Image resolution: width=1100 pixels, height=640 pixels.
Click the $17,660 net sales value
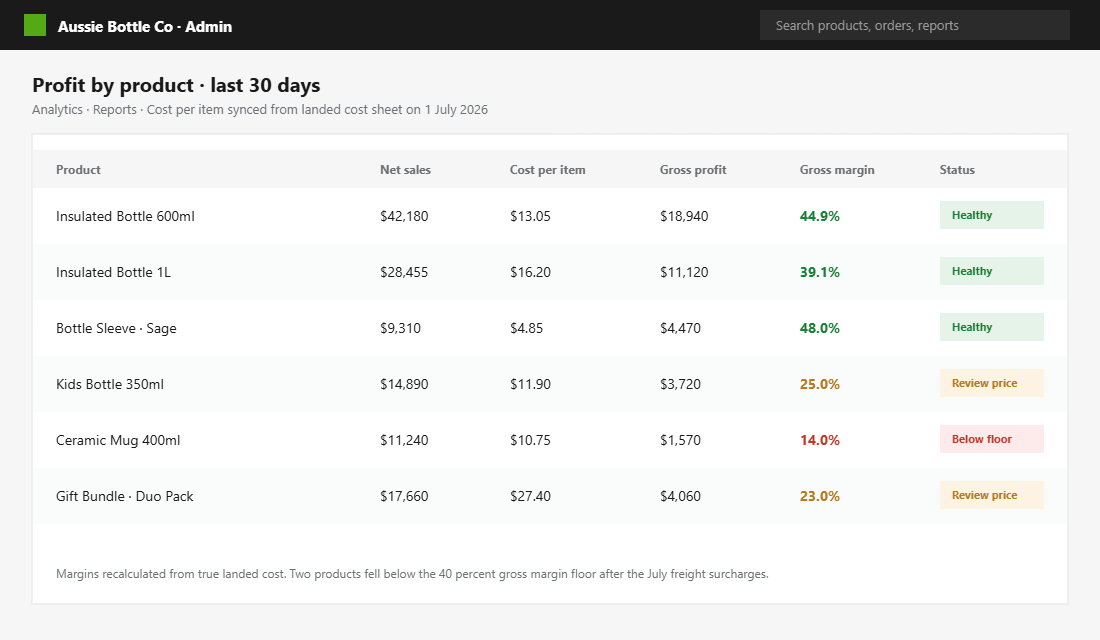tap(404, 496)
